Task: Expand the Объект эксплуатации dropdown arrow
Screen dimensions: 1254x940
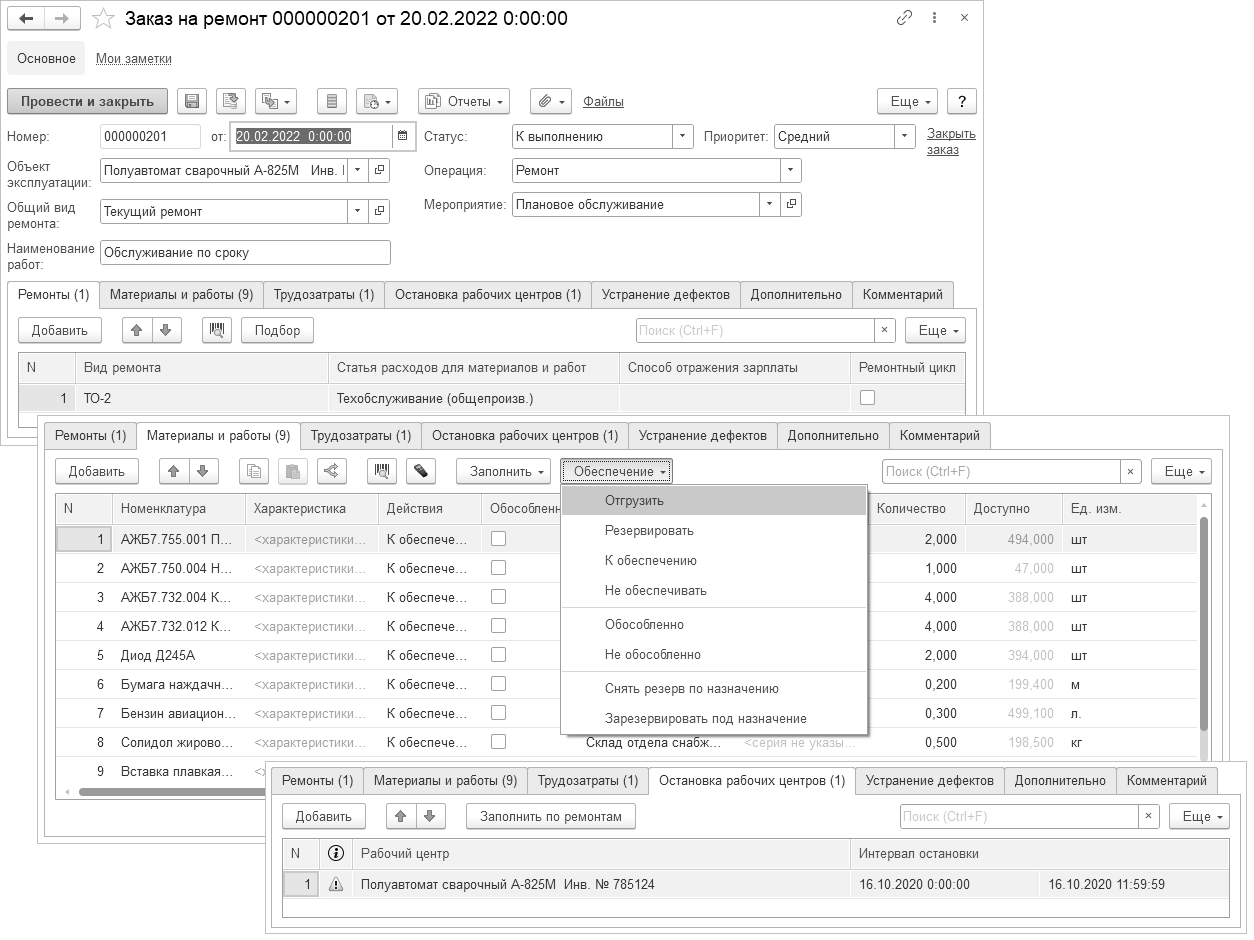Action: tap(358, 171)
